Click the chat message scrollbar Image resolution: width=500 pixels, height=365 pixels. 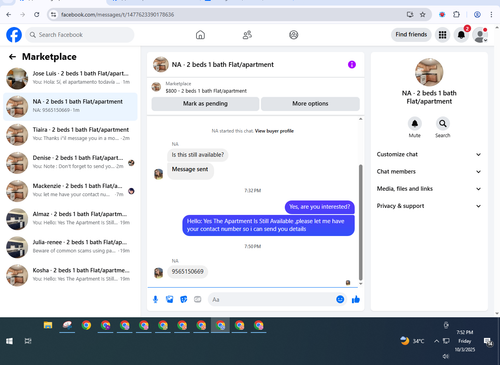click(x=360, y=222)
